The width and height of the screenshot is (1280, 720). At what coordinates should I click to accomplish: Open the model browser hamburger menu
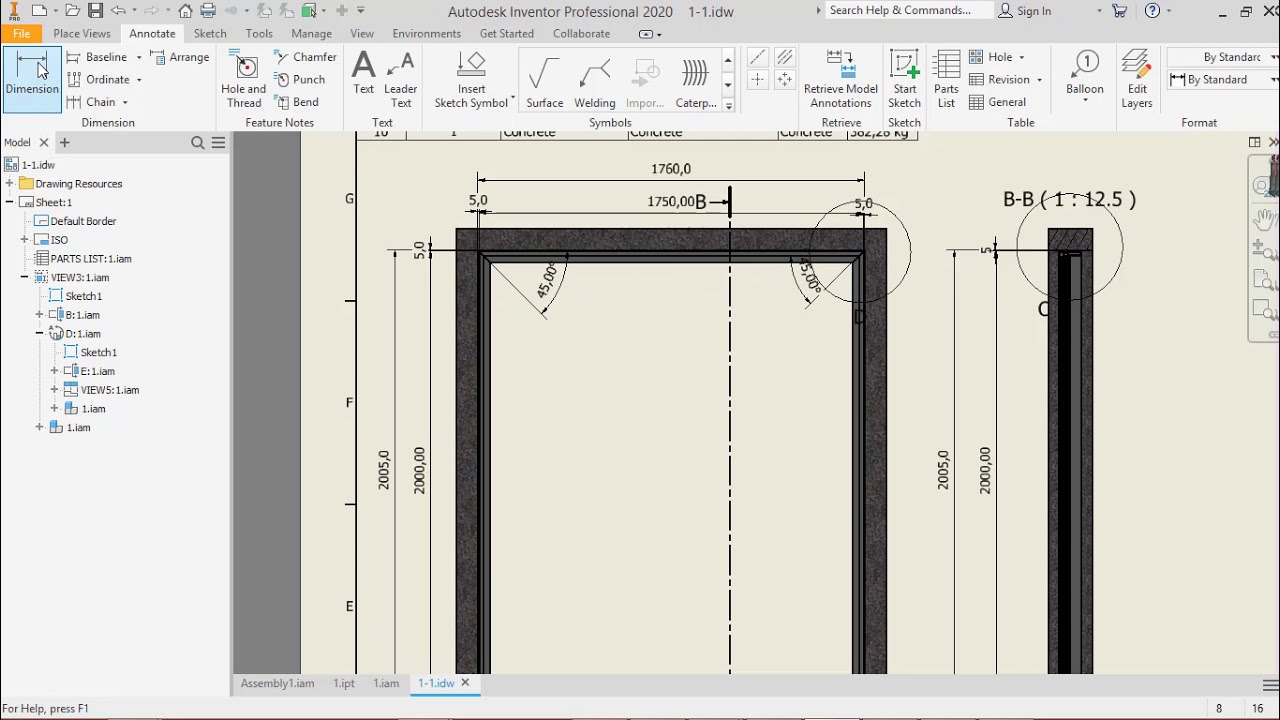pos(218,143)
